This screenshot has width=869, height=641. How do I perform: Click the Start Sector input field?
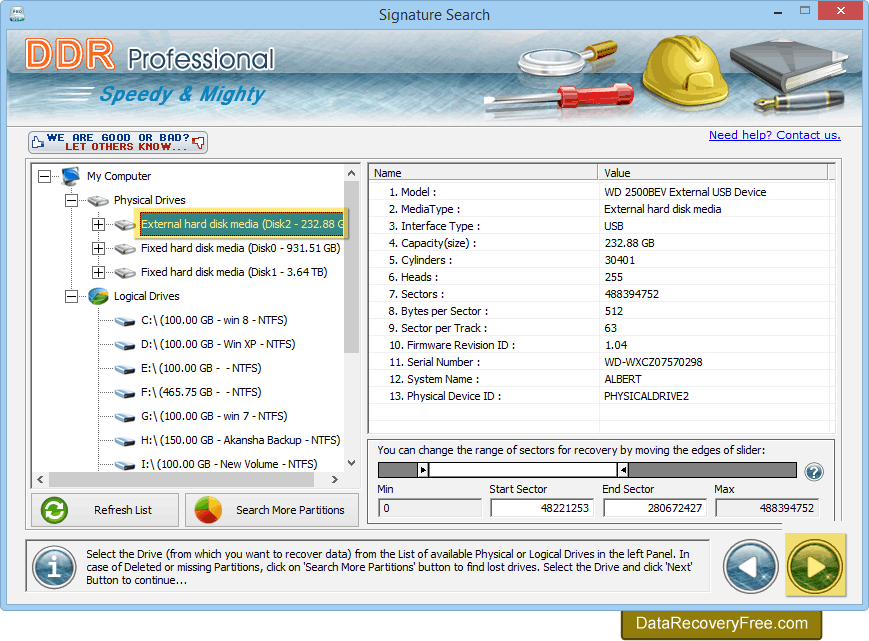542,508
